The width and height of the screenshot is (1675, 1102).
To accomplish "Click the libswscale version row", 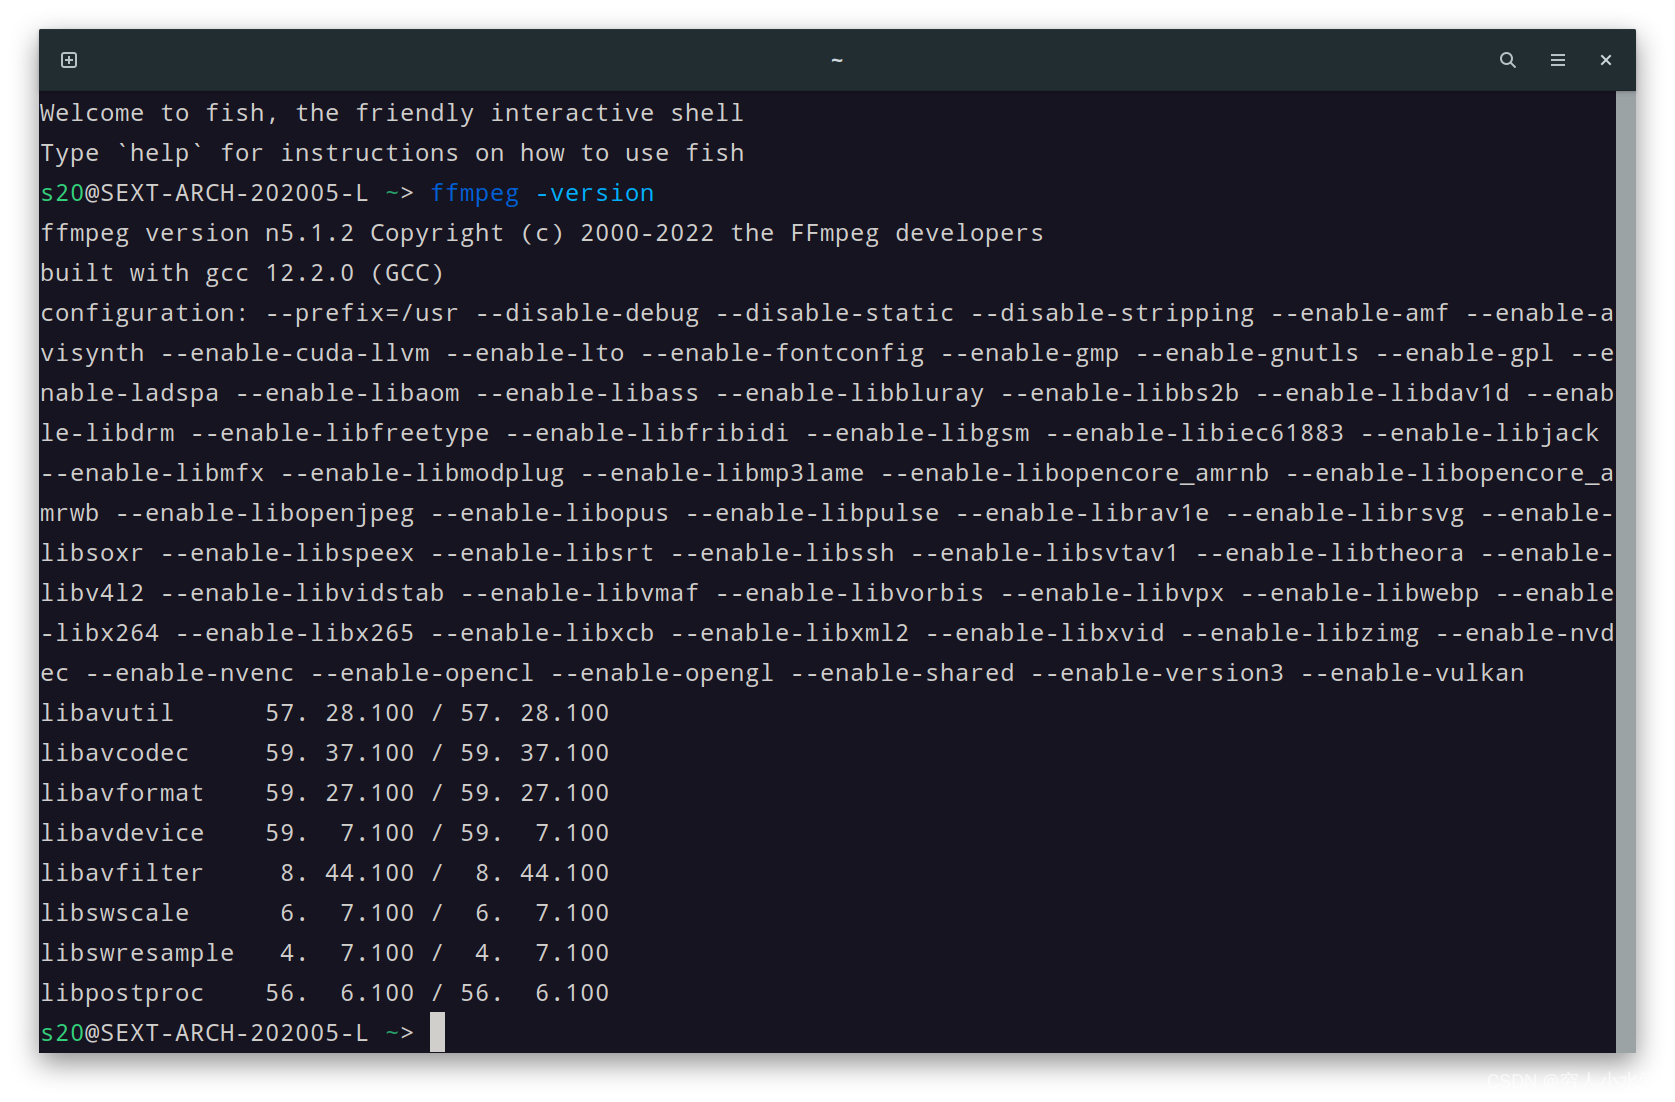I will (324, 913).
